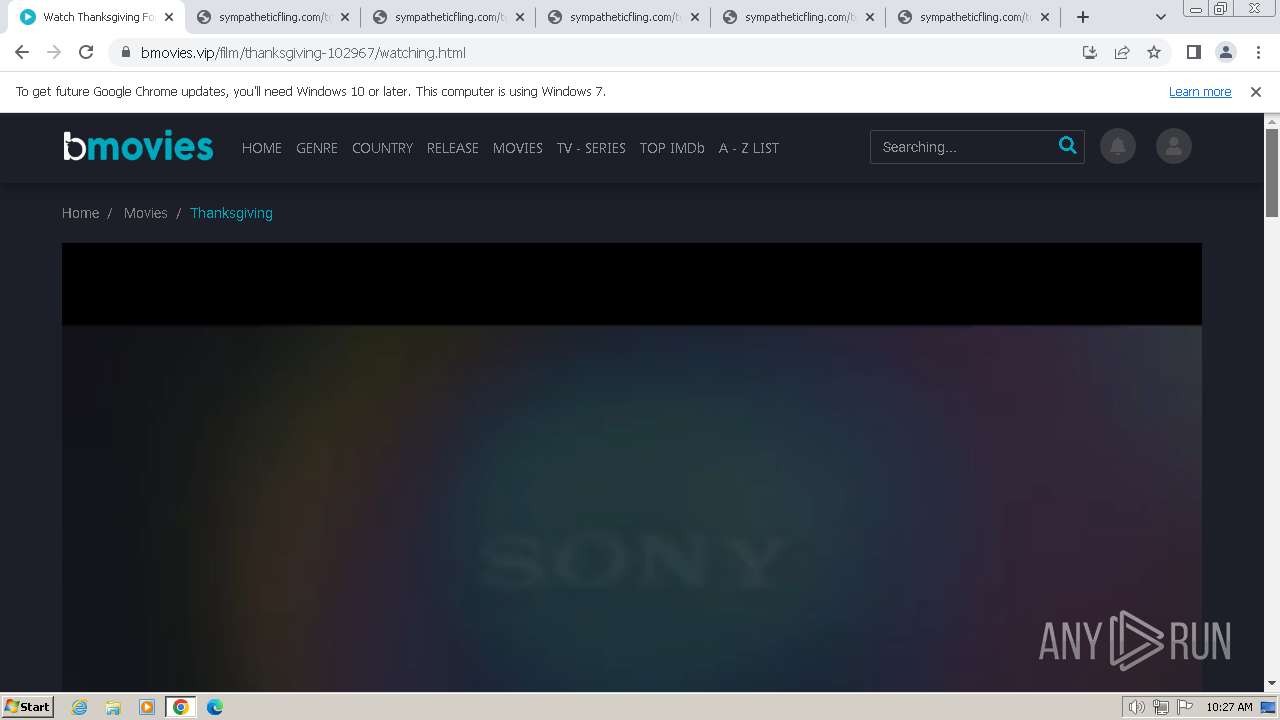
Task: Click the page vertical scrollbar thumb
Action: pos(1272,172)
